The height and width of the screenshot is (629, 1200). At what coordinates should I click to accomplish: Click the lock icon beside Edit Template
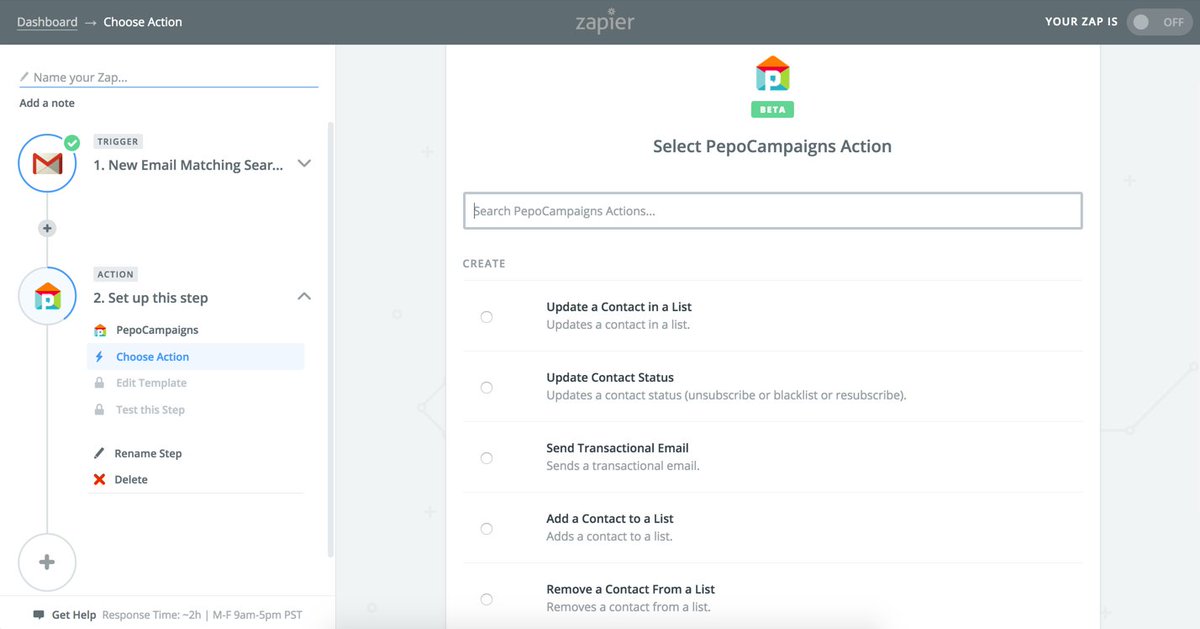pyautogui.click(x=99, y=383)
